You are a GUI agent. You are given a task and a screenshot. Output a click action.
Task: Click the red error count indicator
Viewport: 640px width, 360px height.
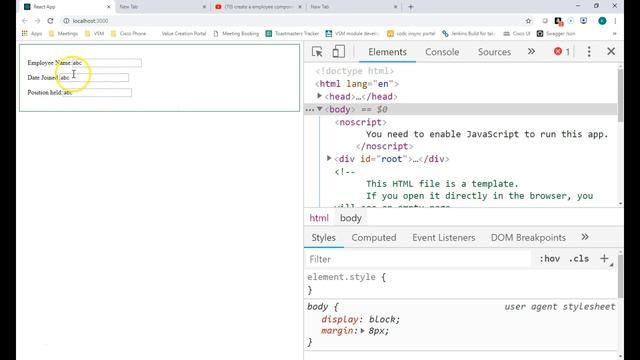tap(562, 51)
